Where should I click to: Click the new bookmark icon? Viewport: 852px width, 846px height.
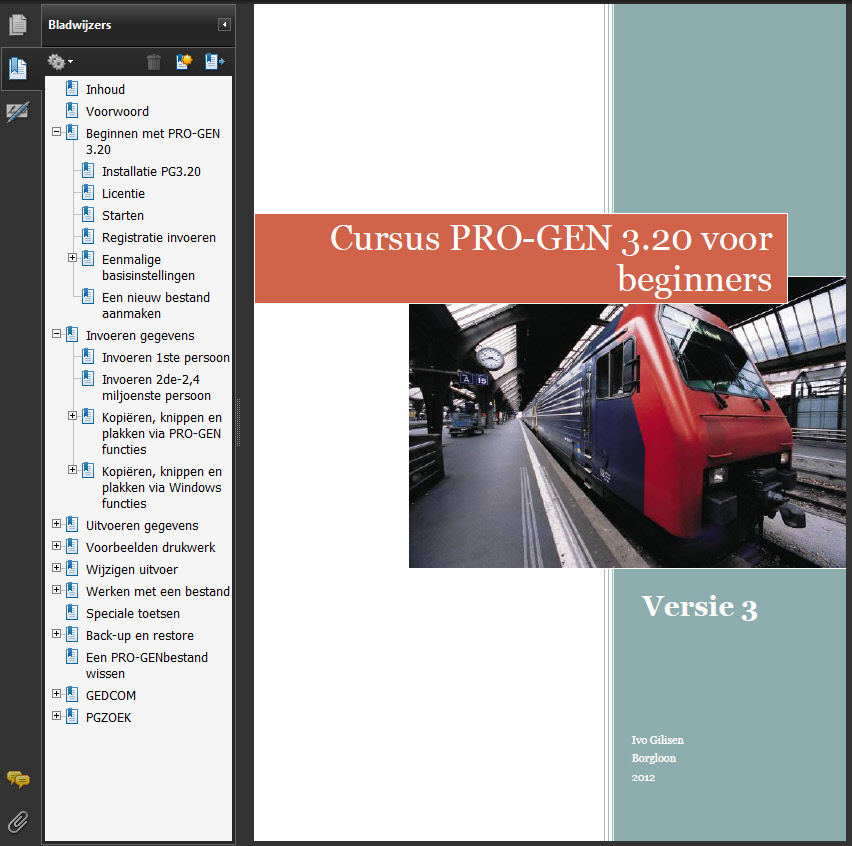184,62
